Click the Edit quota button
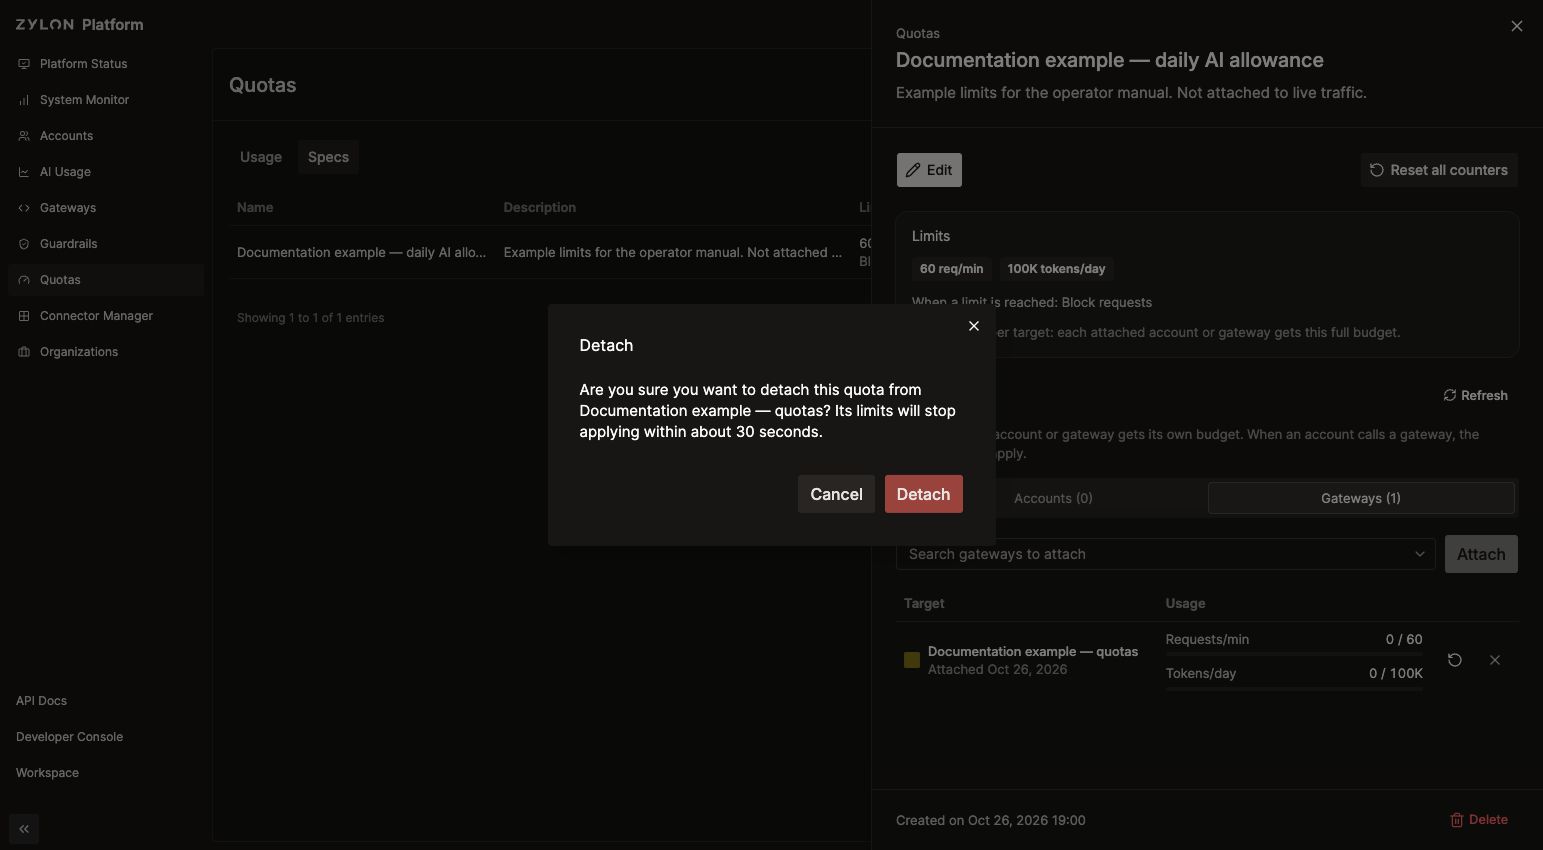This screenshot has height=850, width=1543. click(x=929, y=170)
